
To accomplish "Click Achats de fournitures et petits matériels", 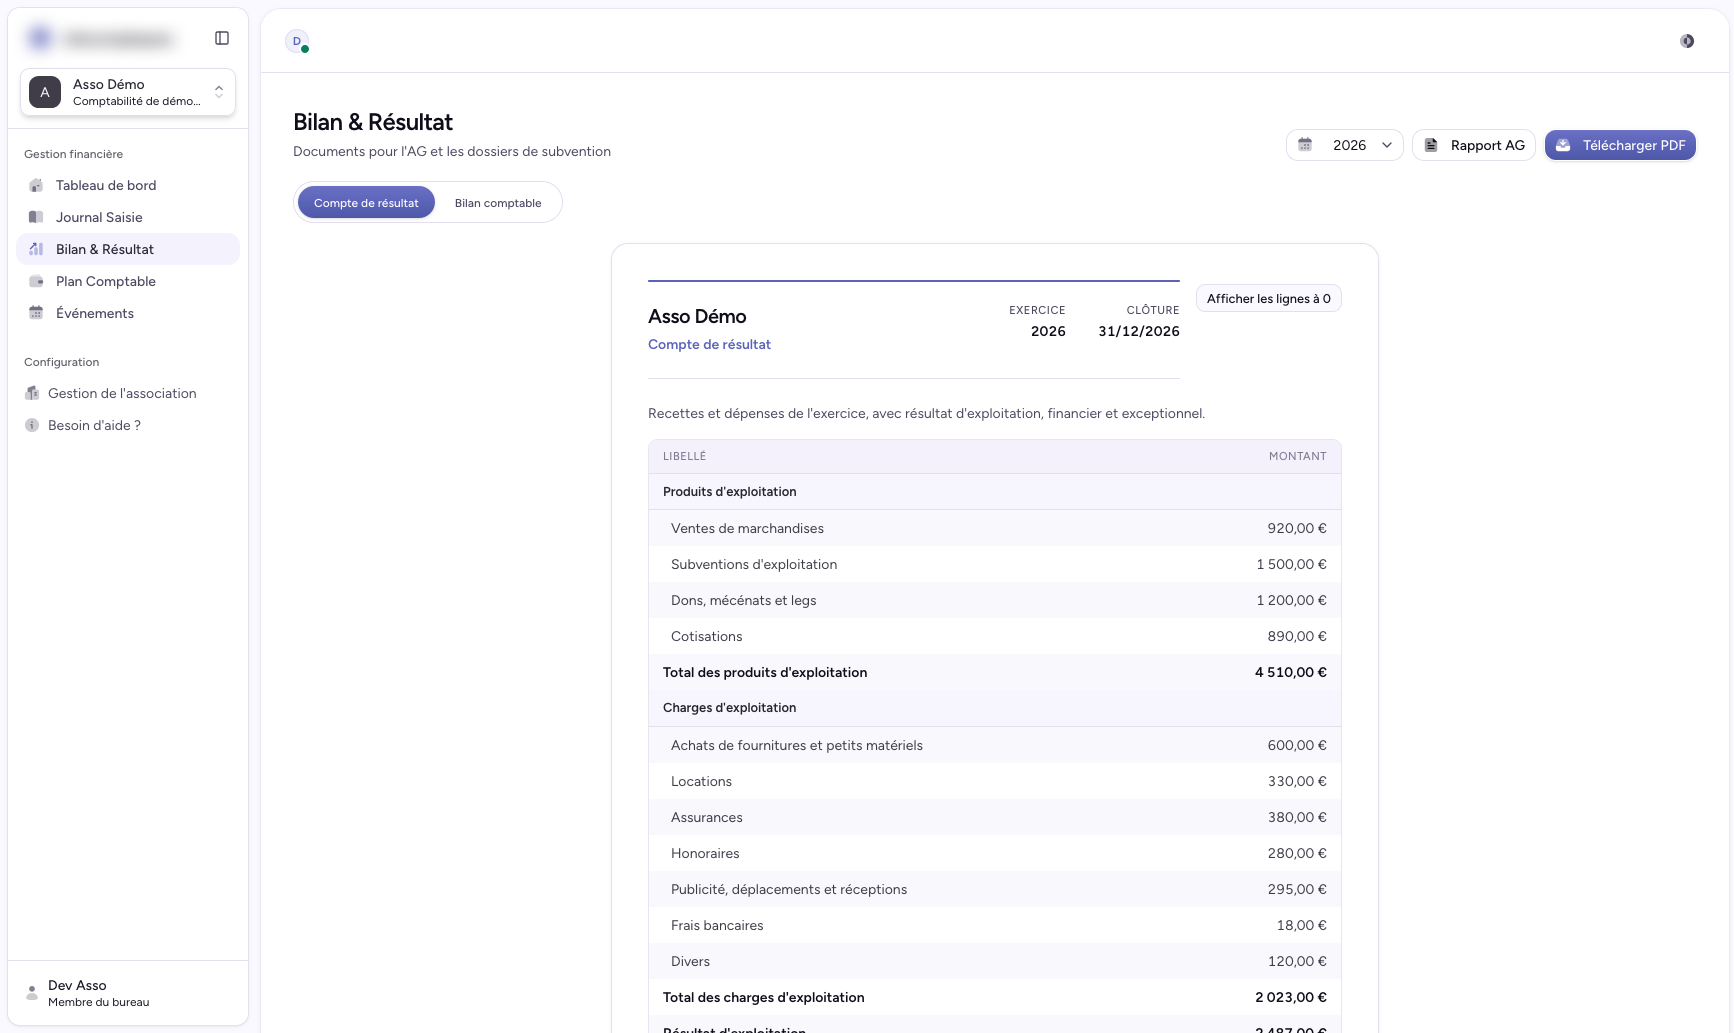I will 797,745.
